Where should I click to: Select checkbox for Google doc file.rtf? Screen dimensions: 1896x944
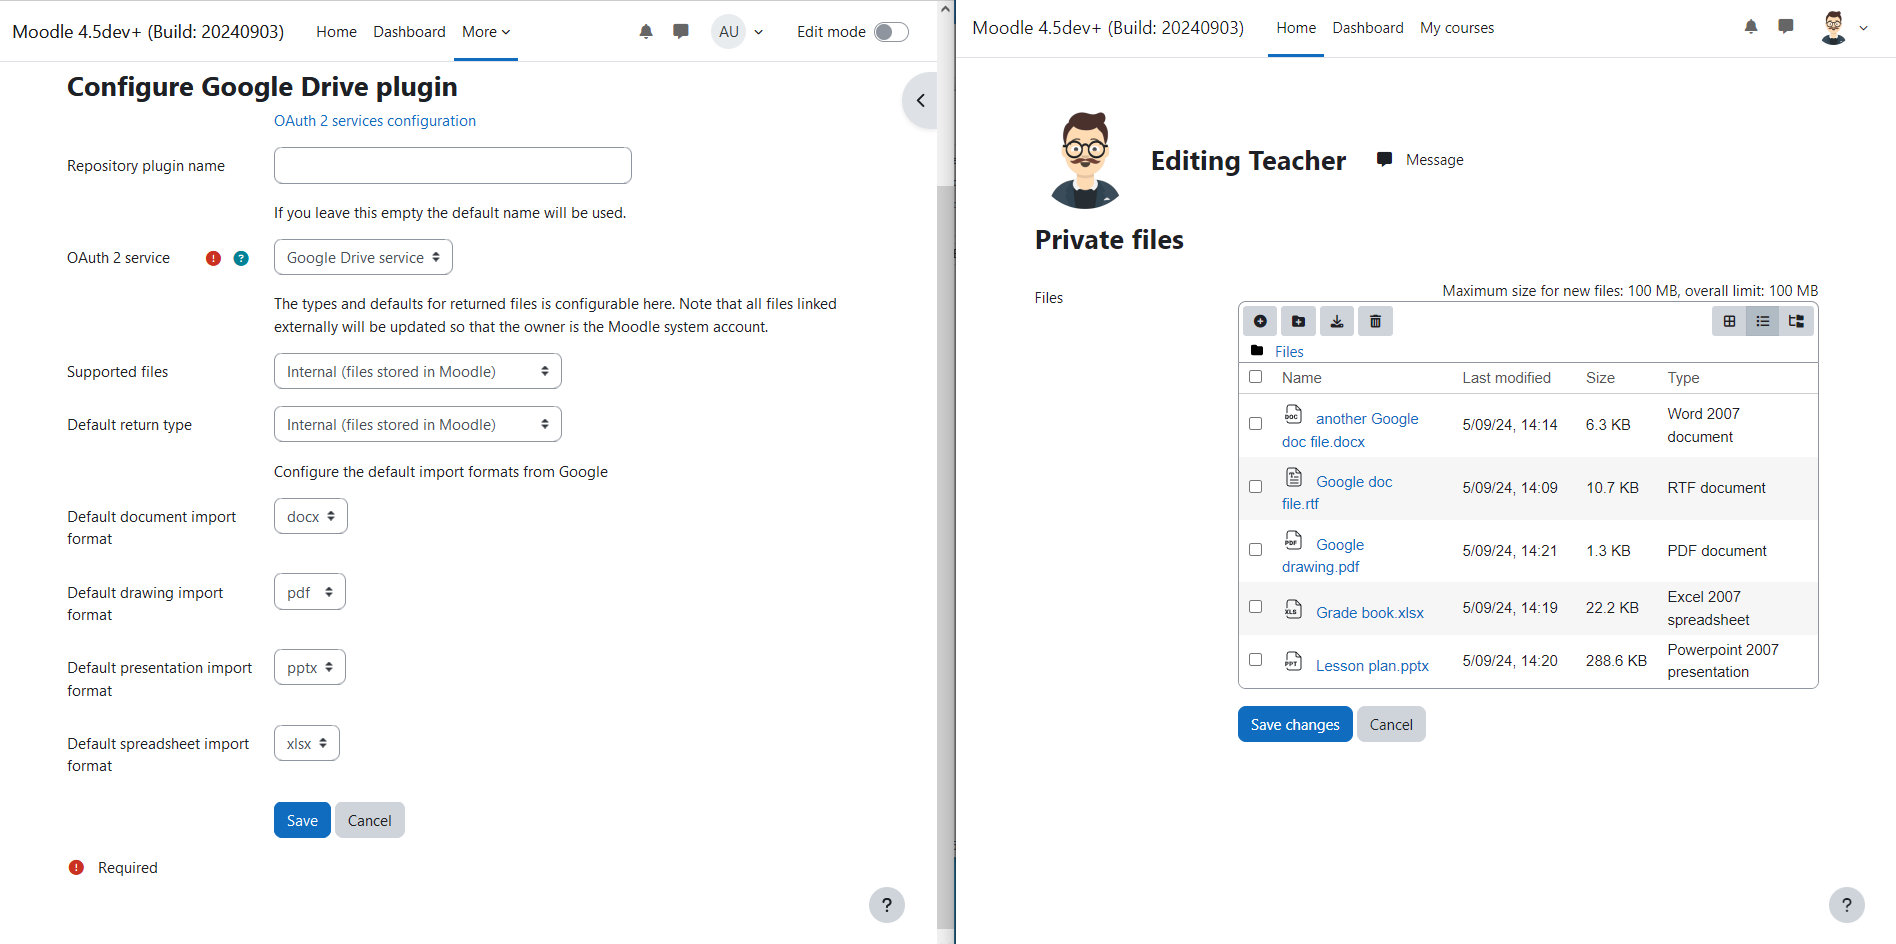pyautogui.click(x=1256, y=487)
